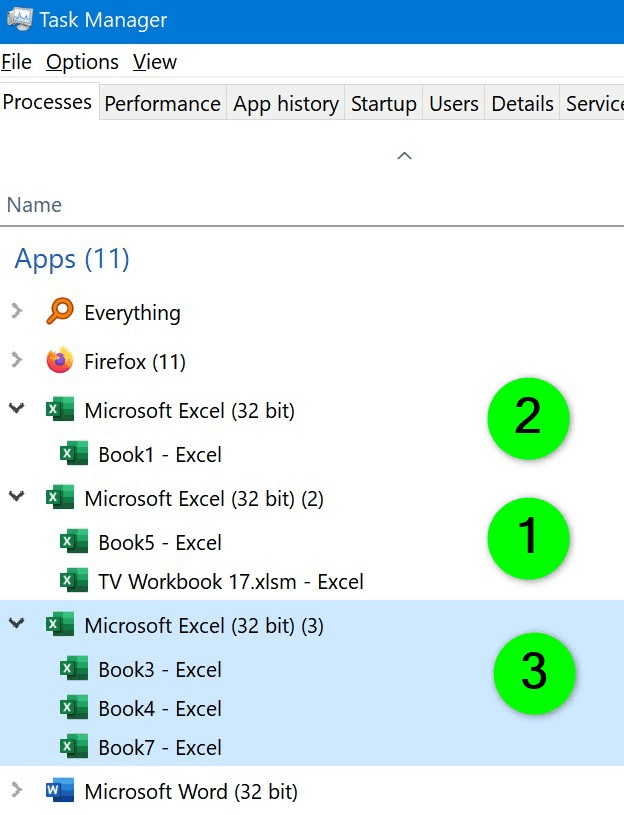Select the Everything process row
Image resolution: width=624 pixels, height=815 pixels.
312,312
